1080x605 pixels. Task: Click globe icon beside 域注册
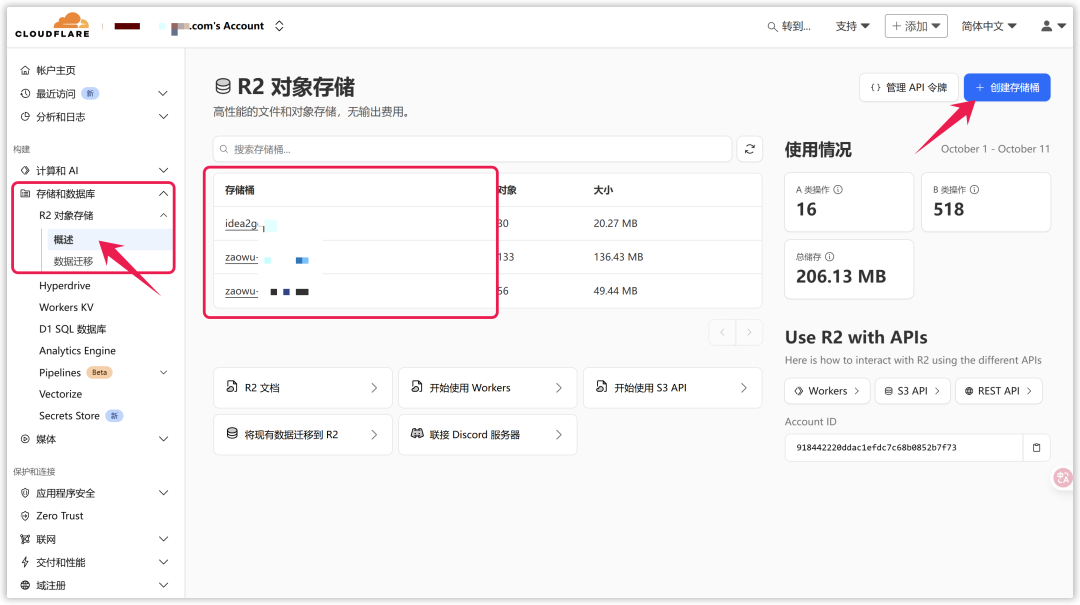click(x=25, y=586)
